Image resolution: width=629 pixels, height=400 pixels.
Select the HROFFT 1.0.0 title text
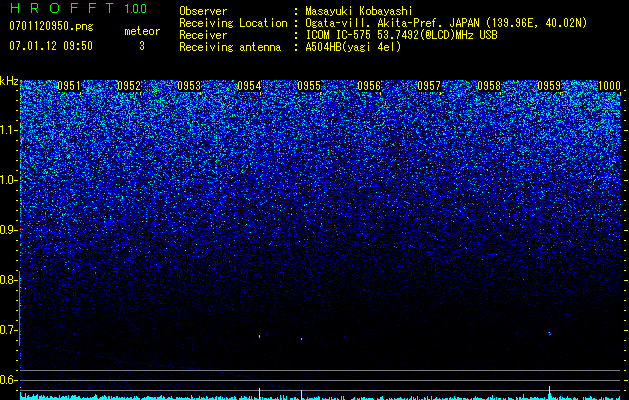point(79,8)
